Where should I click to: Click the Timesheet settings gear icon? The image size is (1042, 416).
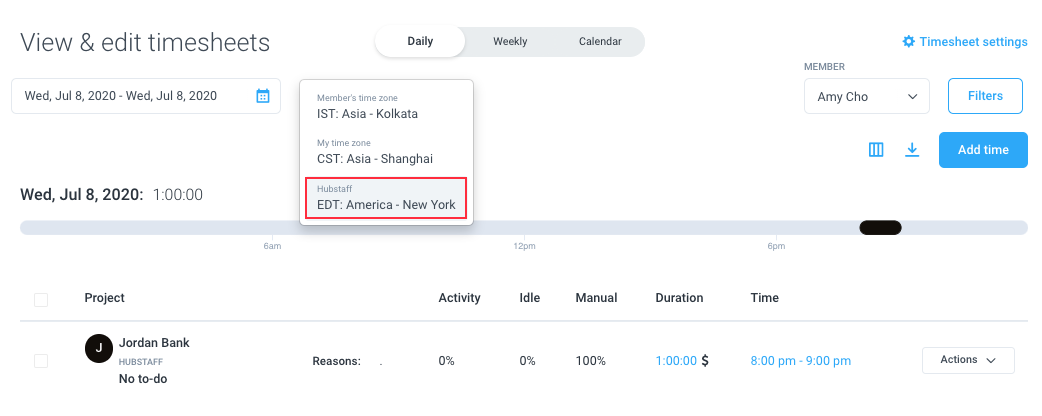tap(908, 42)
